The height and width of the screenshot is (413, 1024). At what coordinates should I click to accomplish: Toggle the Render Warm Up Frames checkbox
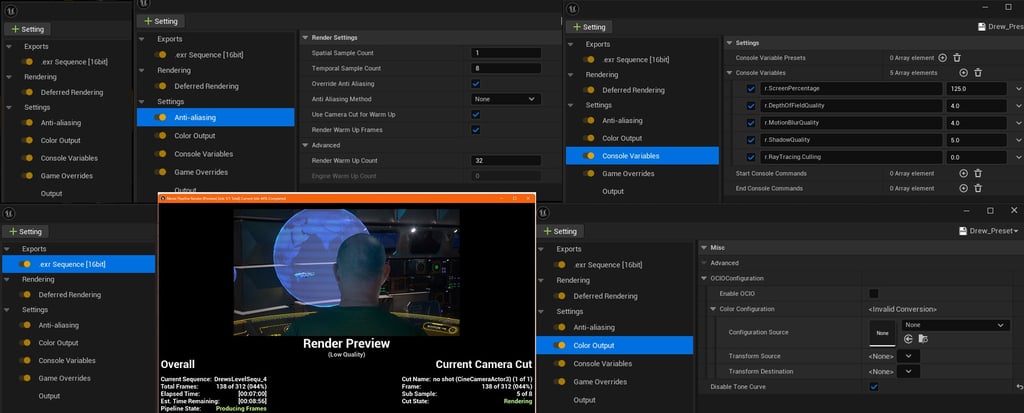pos(475,130)
